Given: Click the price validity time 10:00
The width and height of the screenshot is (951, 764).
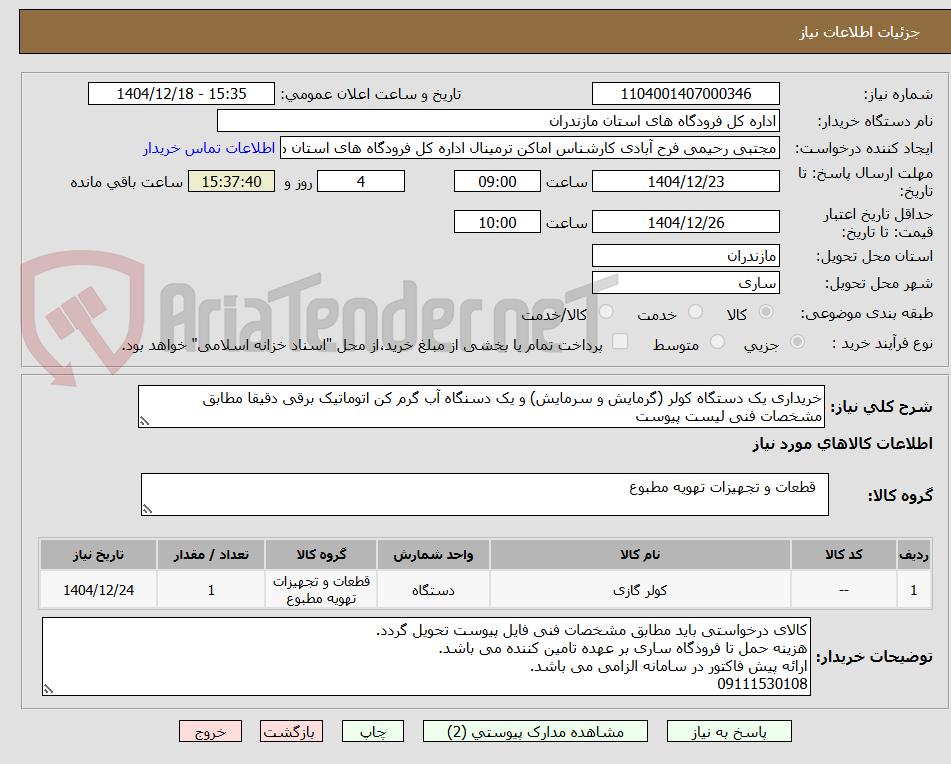Looking at the screenshot, I should (497, 222).
